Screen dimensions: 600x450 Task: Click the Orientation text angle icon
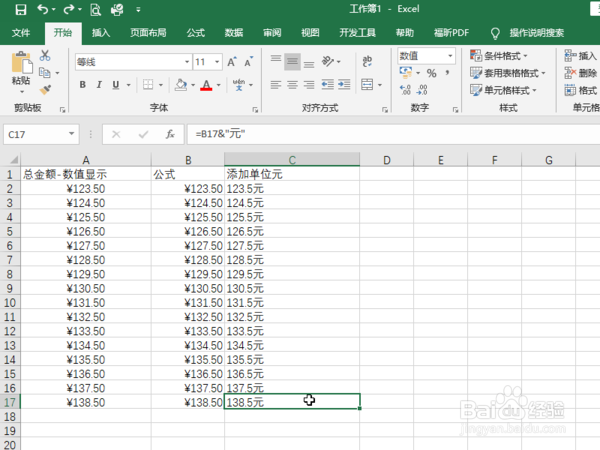coord(328,61)
